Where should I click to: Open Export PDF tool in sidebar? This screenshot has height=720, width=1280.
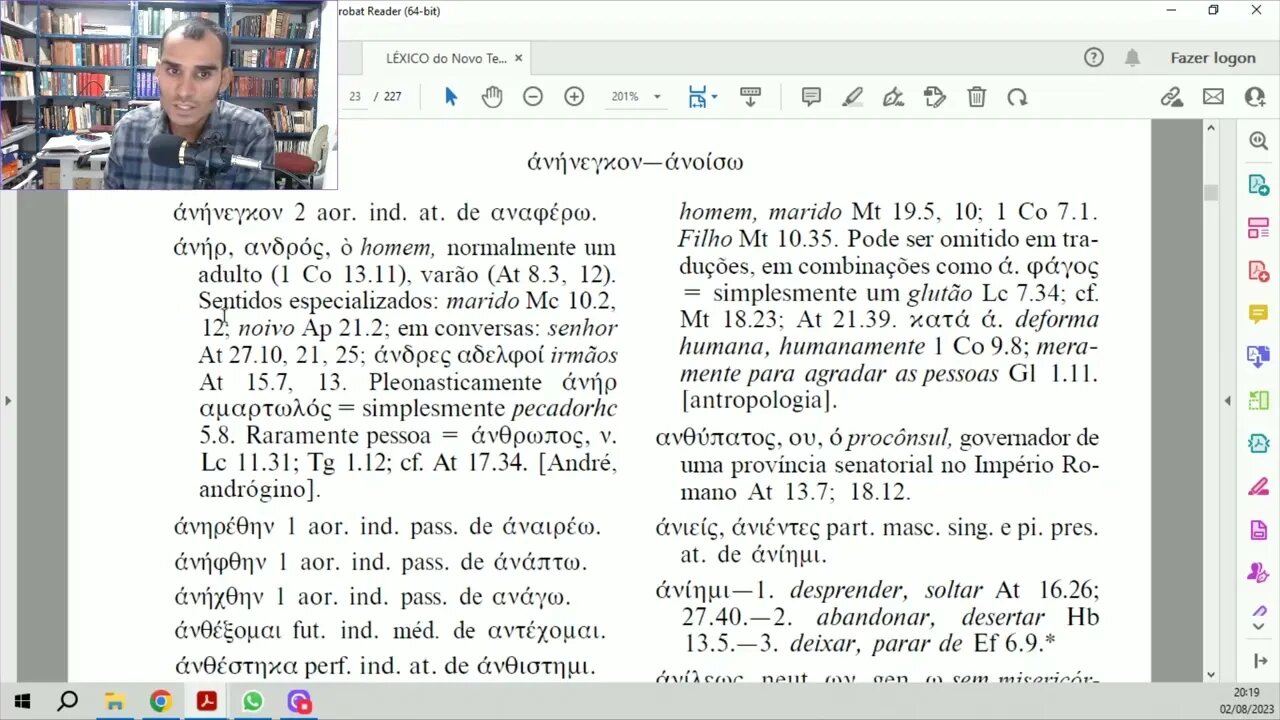[x=1258, y=185]
